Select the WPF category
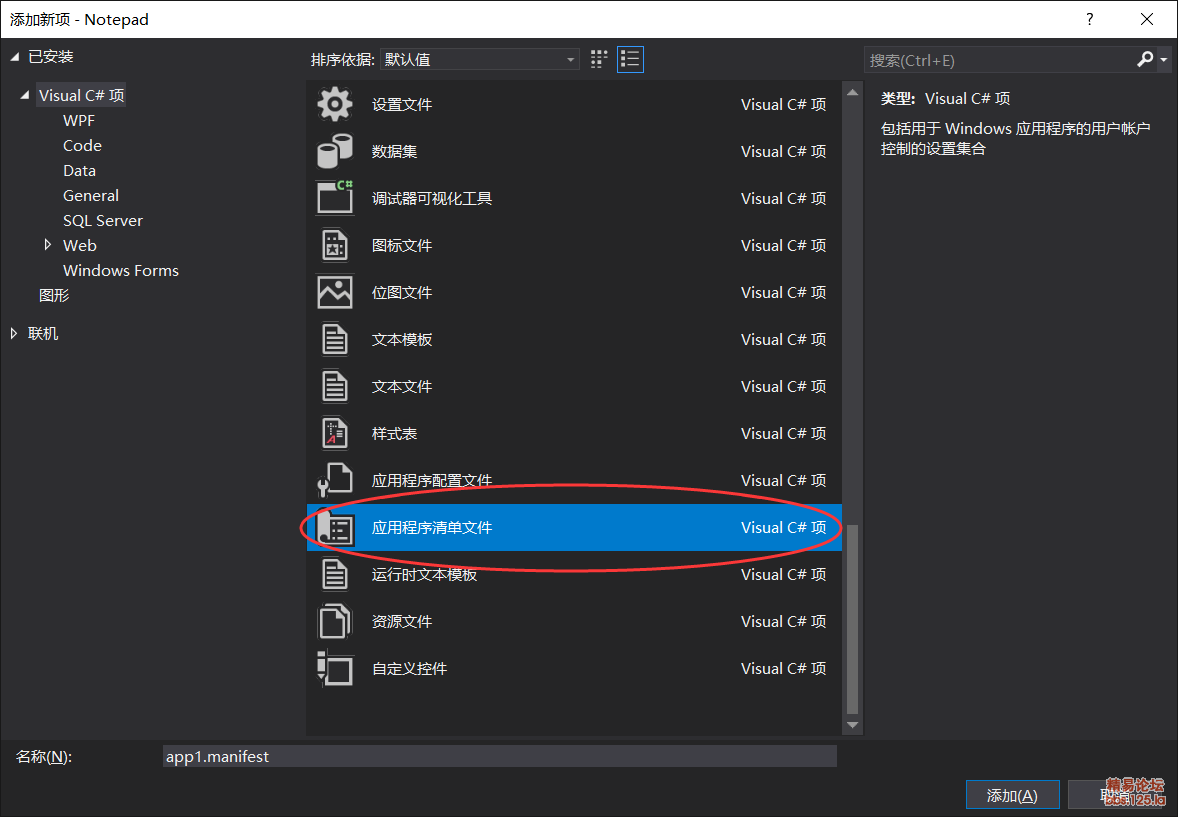 point(79,120)
